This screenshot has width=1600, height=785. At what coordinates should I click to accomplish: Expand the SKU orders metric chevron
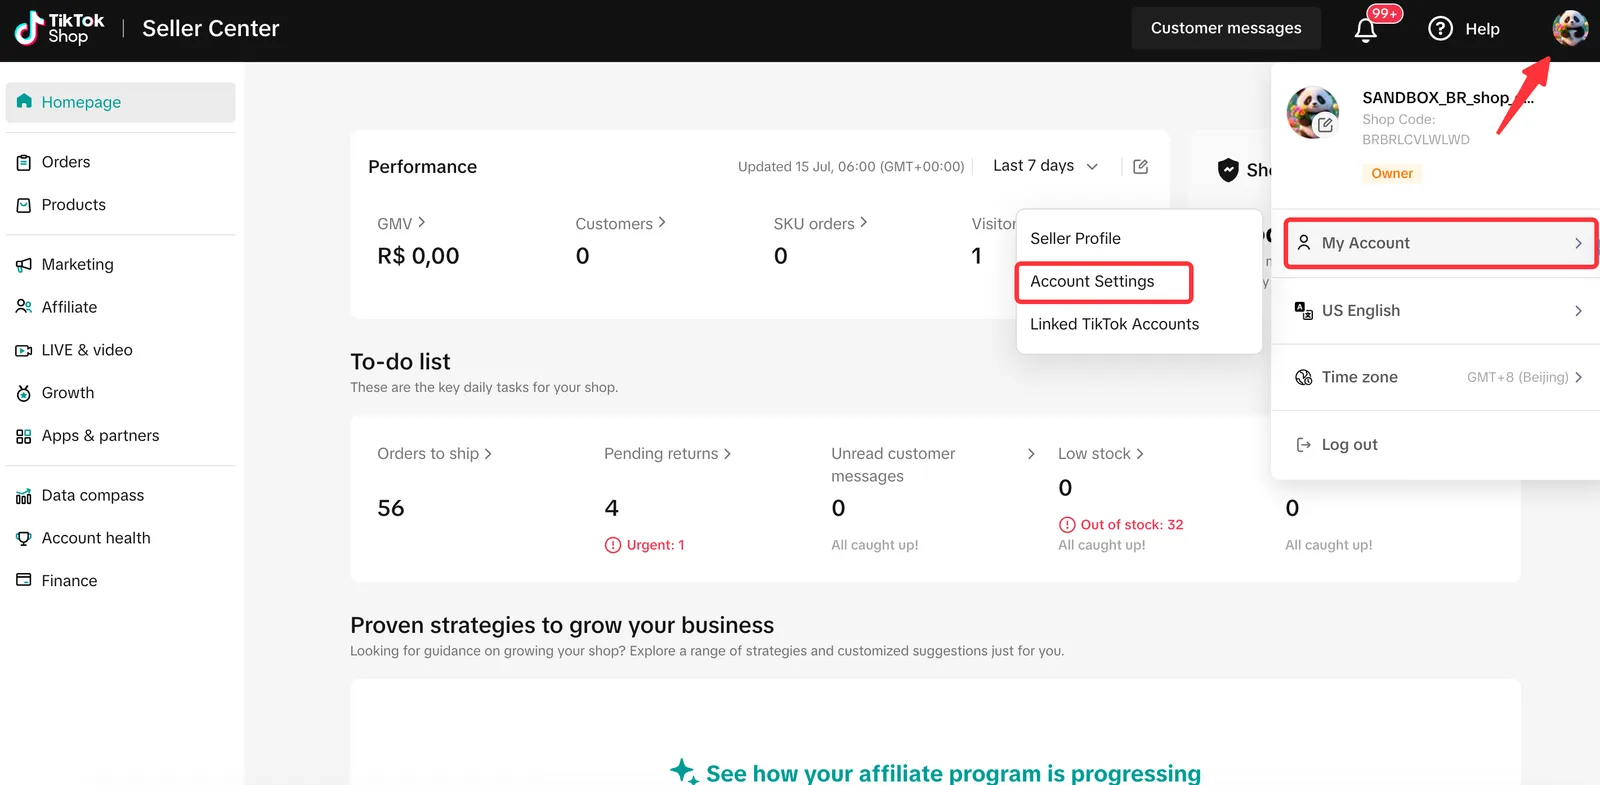pos(864,222)
